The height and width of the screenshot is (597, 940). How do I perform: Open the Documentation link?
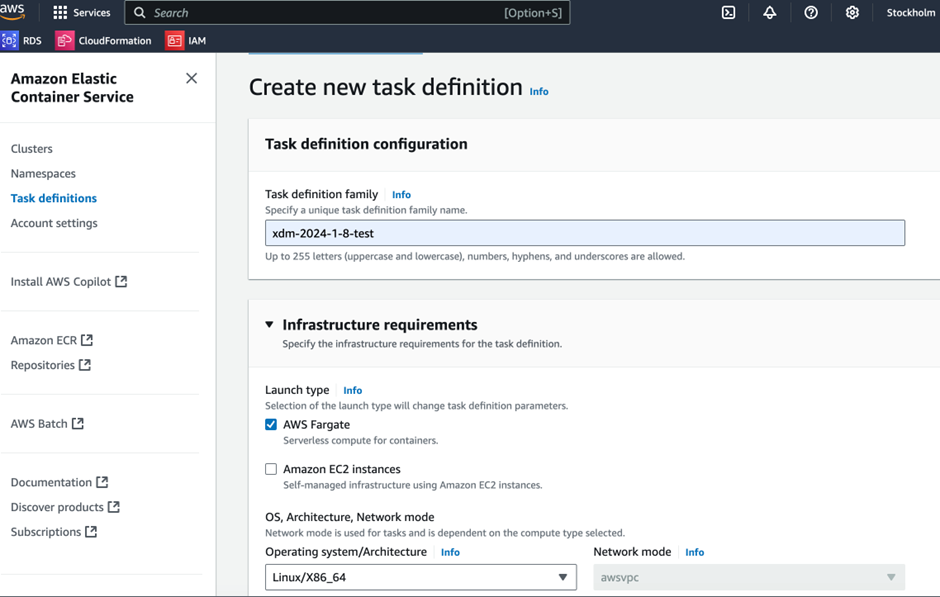(52, 482)
